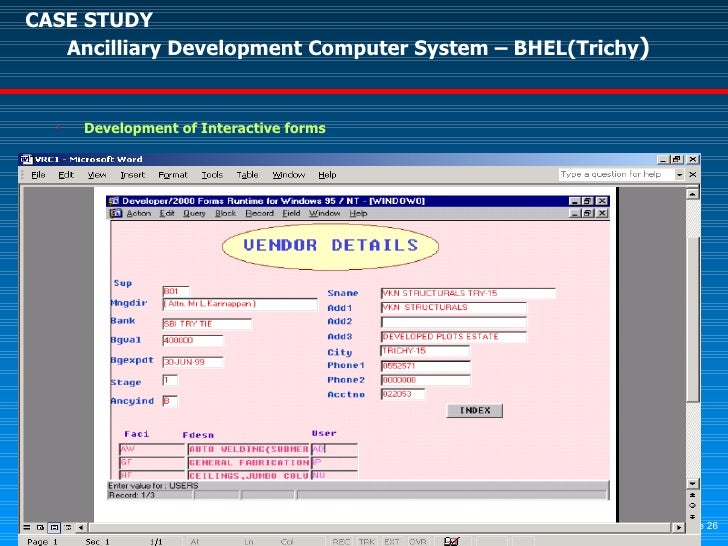Viewport: 728px width, 546px height.
Task: Click the Forms menu bar window icon
Action: (116, 213)
